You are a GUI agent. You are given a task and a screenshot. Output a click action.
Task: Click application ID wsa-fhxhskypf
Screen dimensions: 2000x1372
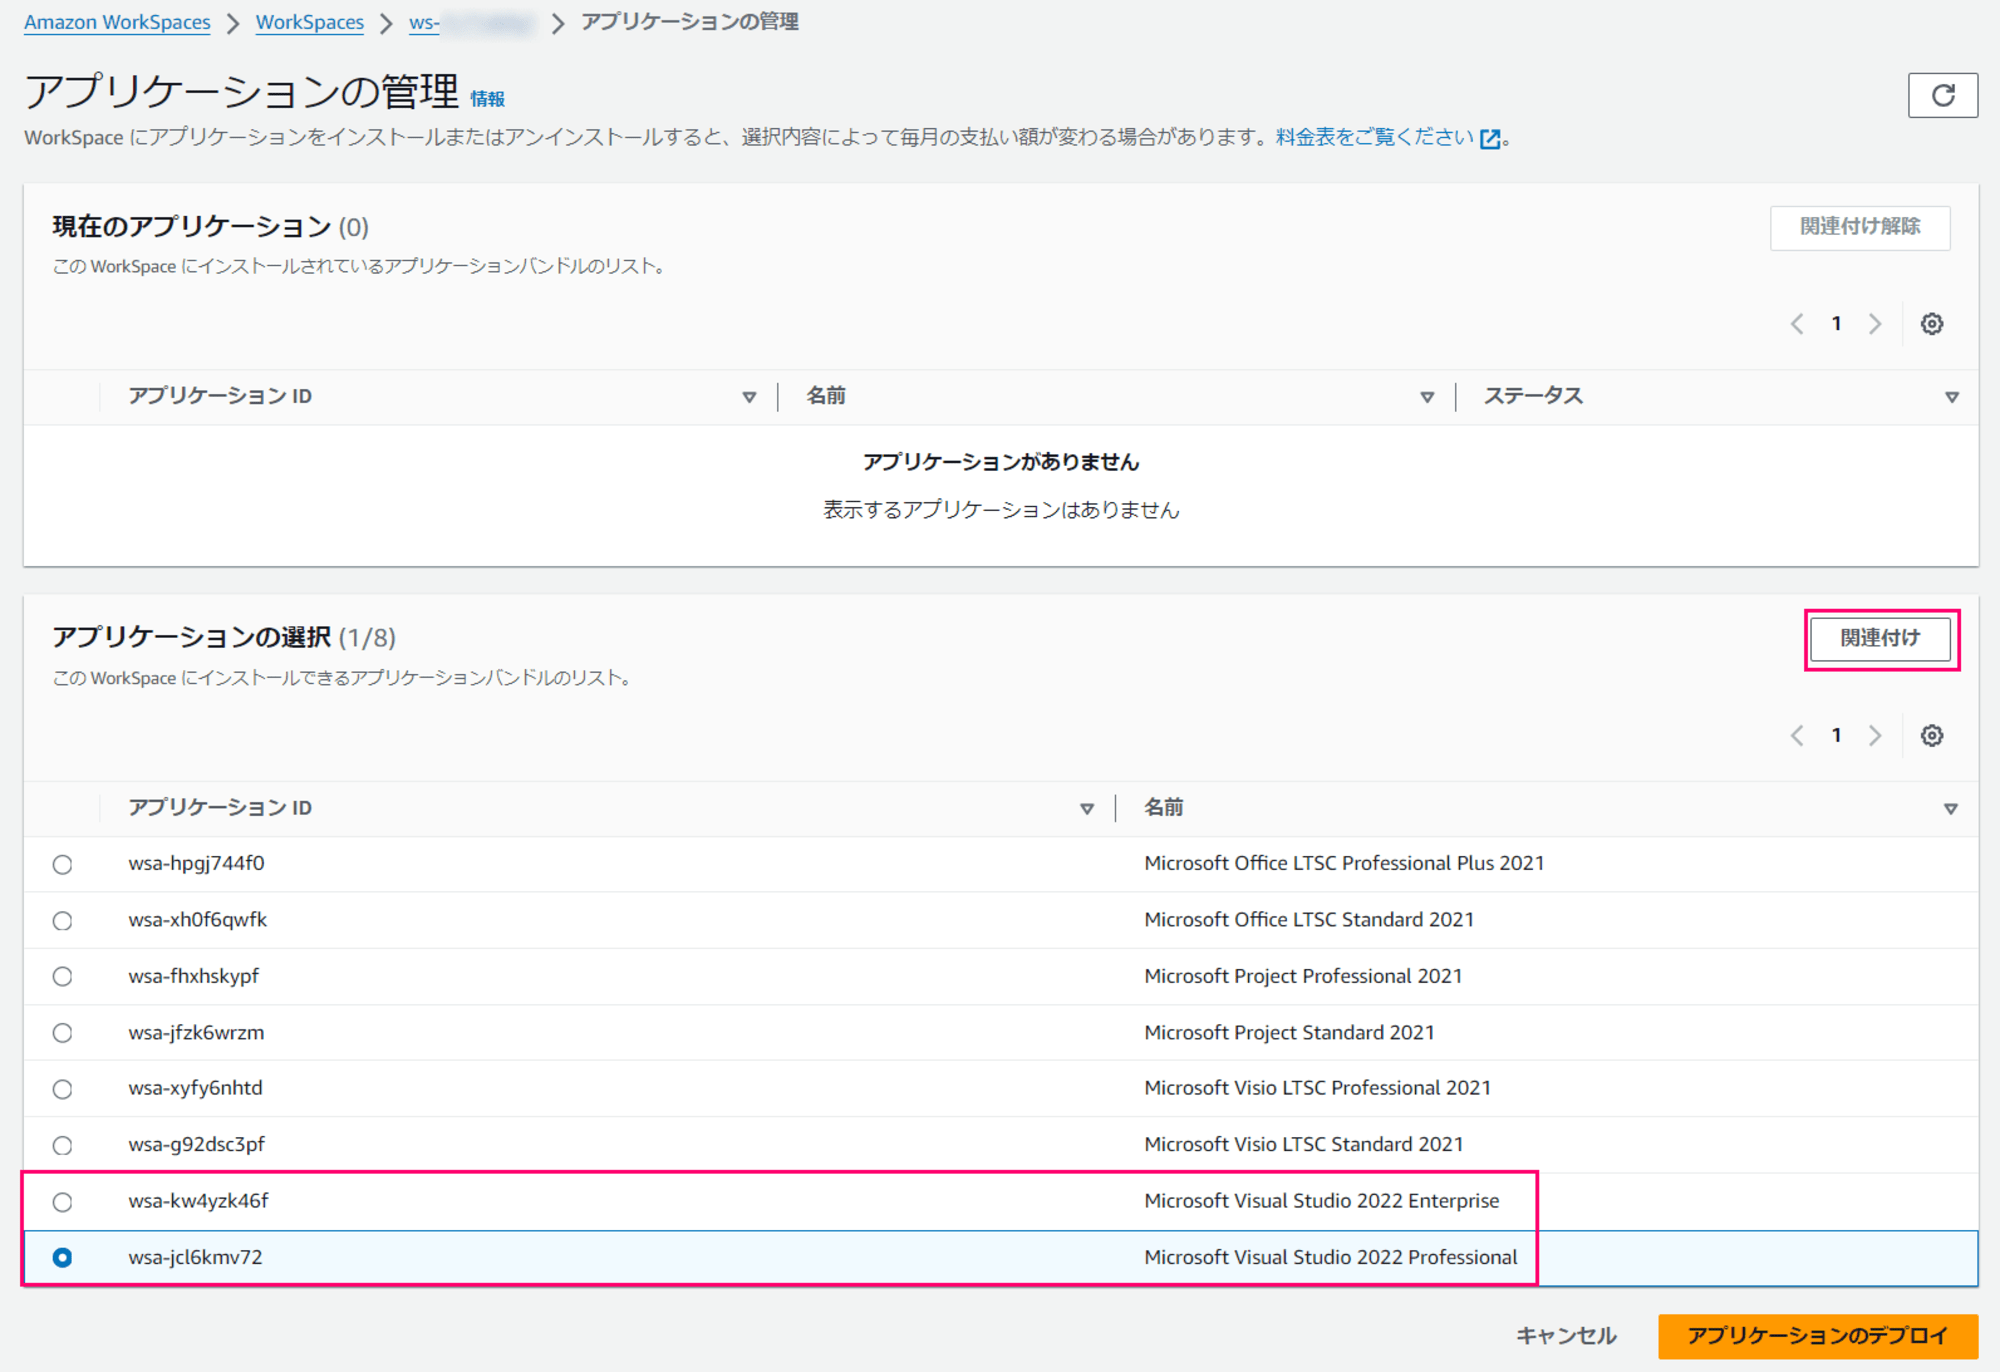coord(193,976)
